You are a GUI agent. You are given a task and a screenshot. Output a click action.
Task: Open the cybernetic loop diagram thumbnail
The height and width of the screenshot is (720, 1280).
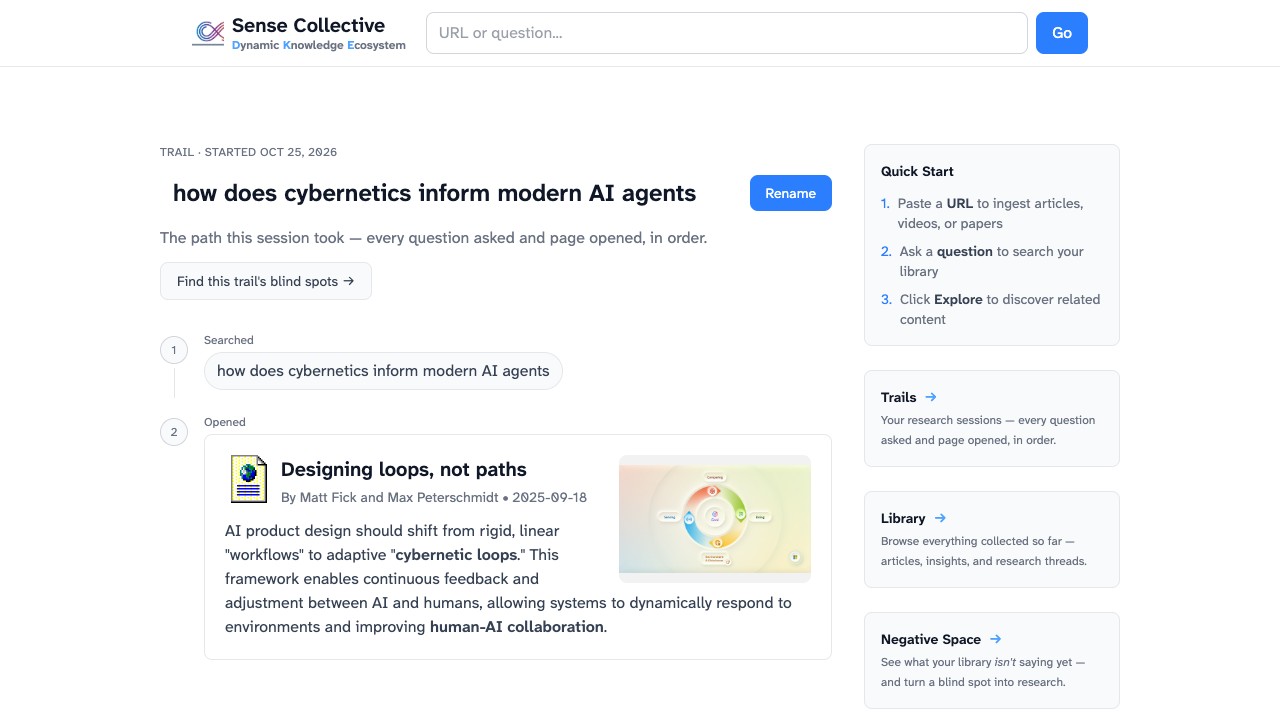tap(715, 519)
